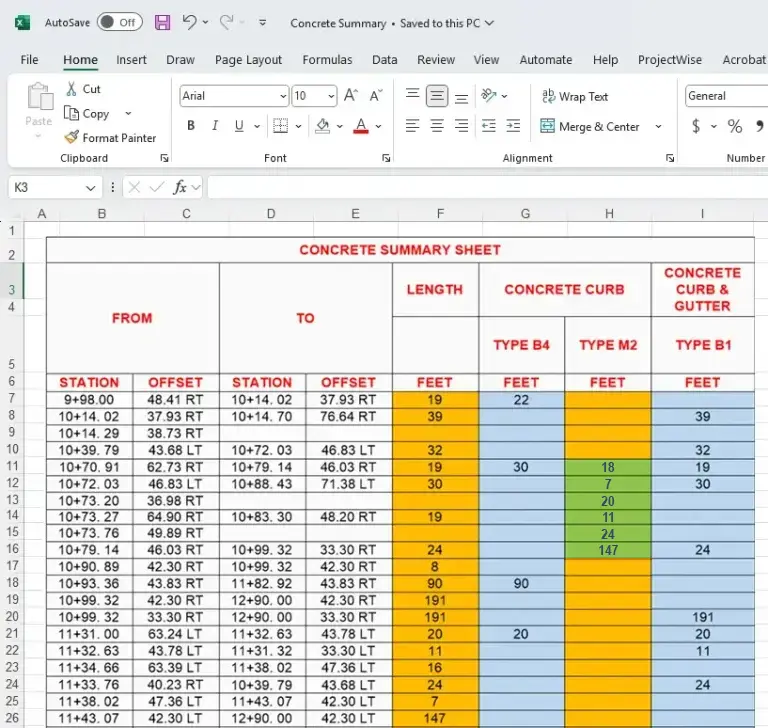Click the Undo arrow icon
768x728 pixels.
click(x=189, y=22)
